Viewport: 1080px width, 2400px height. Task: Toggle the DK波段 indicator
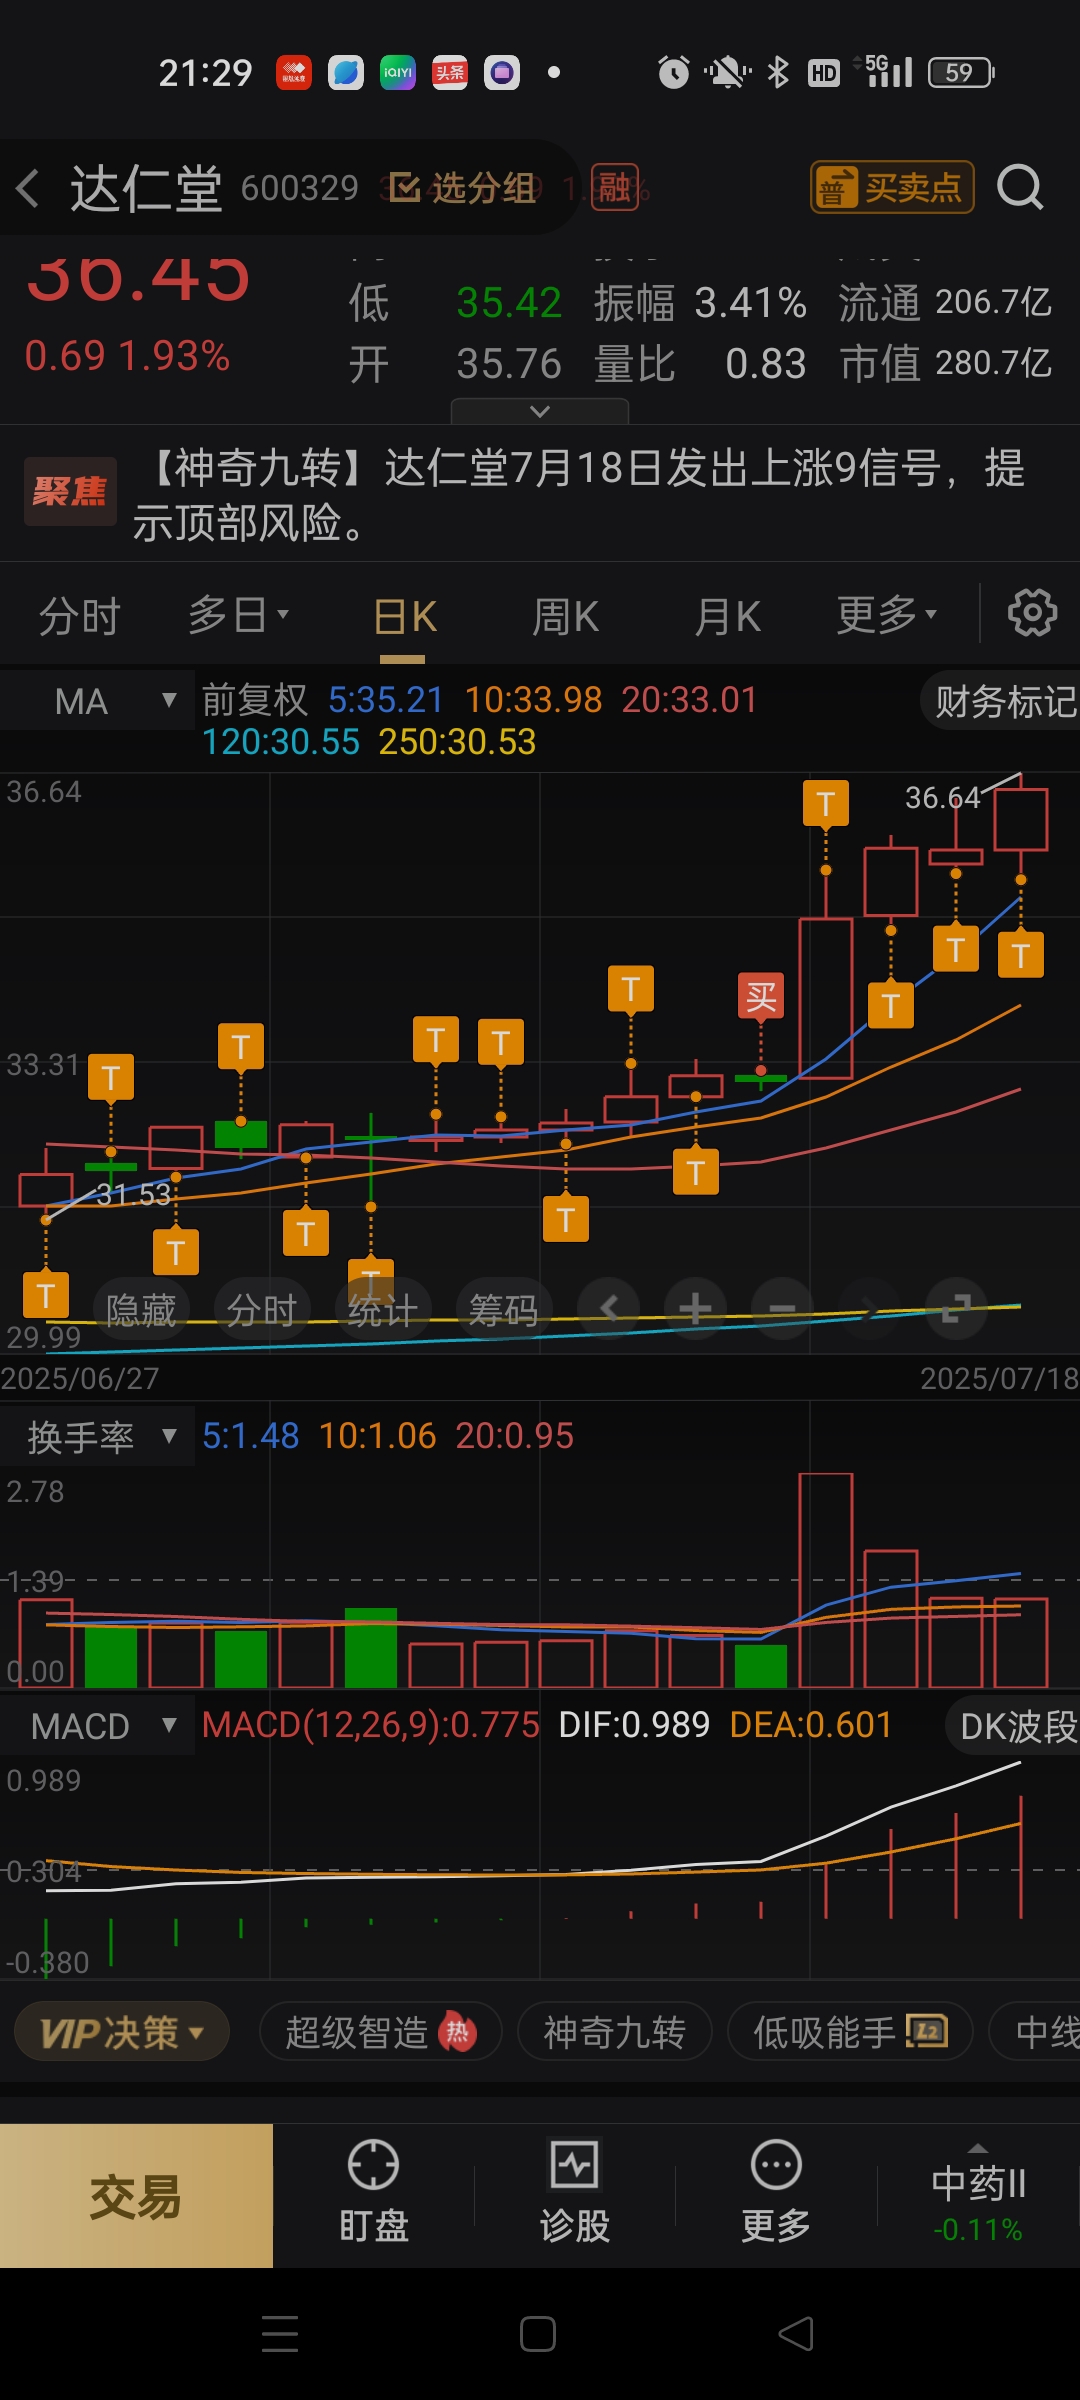point(1014,1726)
